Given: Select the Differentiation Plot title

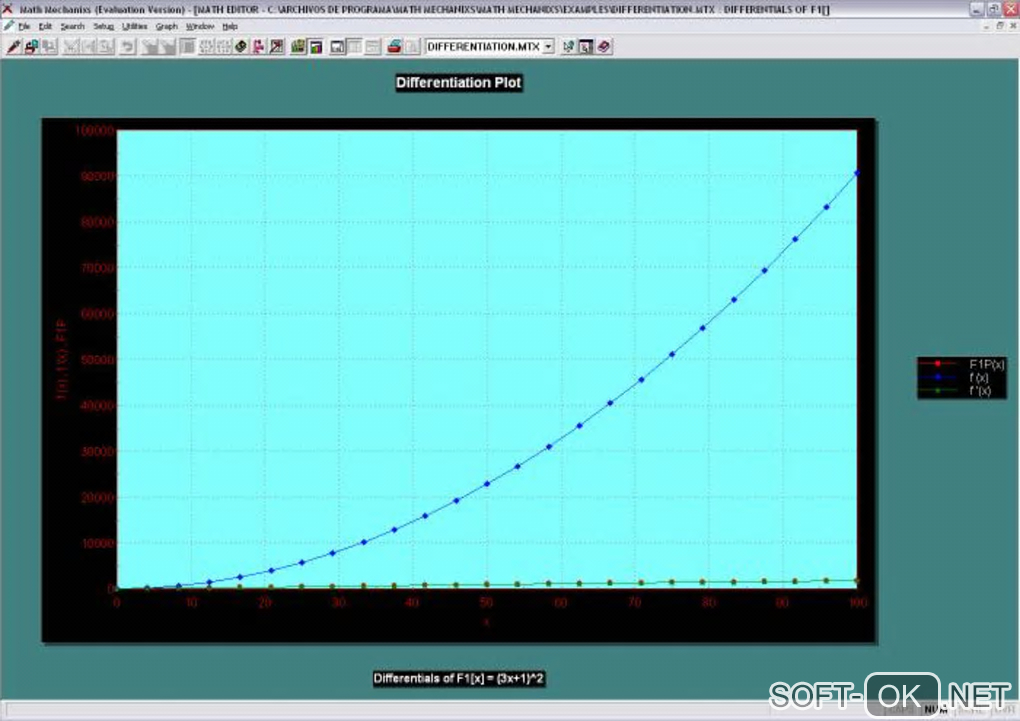Looking at the screenshot, I should pyautogui.click(x=459, y=83).
